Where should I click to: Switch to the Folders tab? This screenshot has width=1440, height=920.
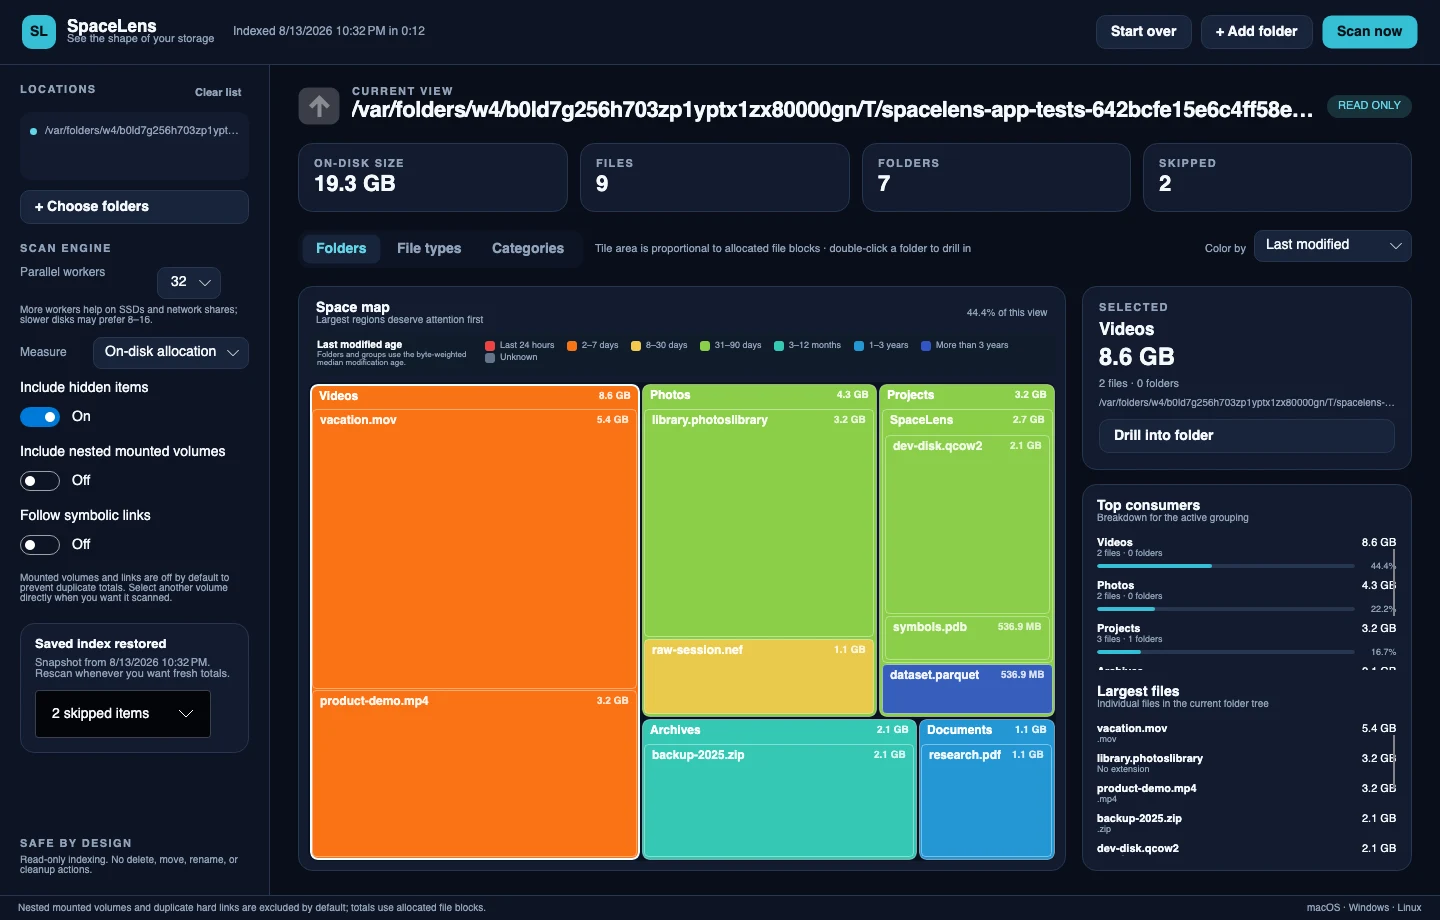click(341, 249)
